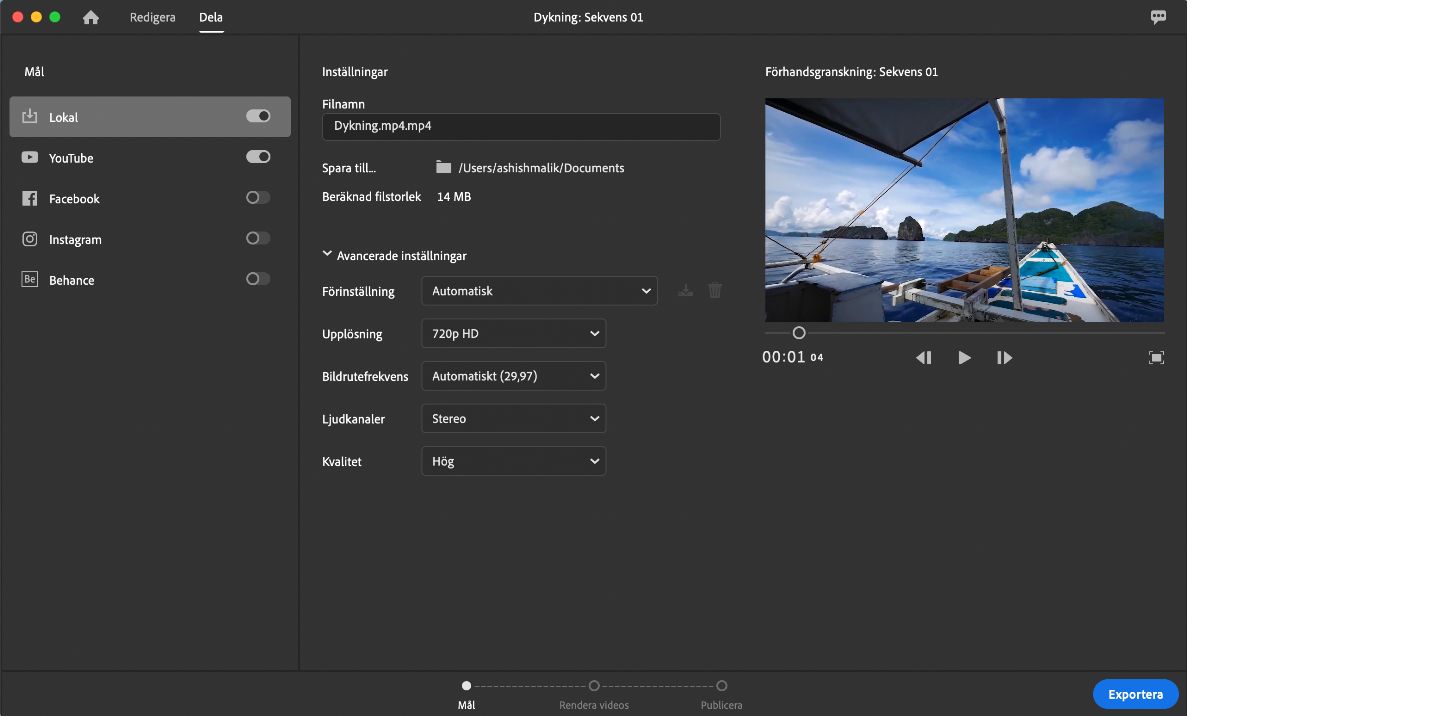The width and height of the screenshot is (1452, 716).
Task: Enter fullscreen preview mode
Action: point(1156,358)
